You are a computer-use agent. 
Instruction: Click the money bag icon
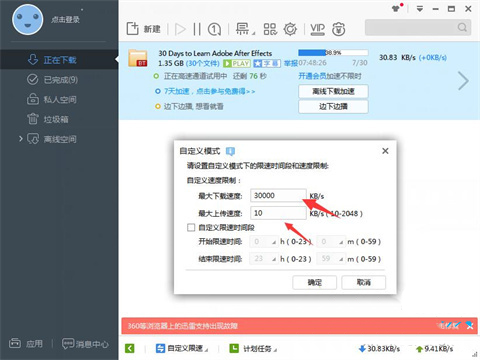click(x=339, y=29)
